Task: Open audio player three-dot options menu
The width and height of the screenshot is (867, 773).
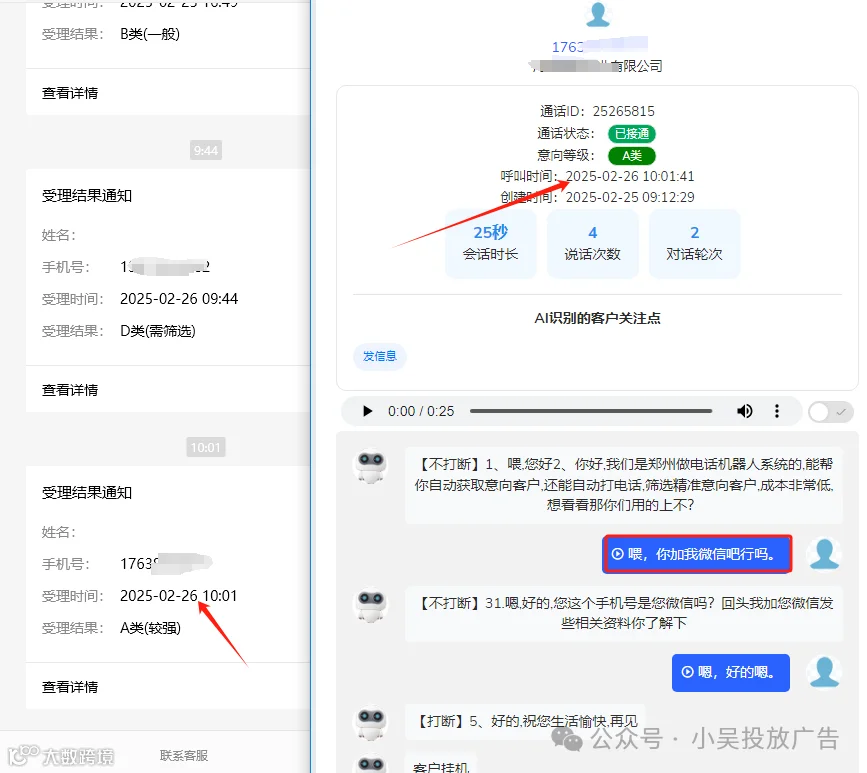Action: coord(777,411)
